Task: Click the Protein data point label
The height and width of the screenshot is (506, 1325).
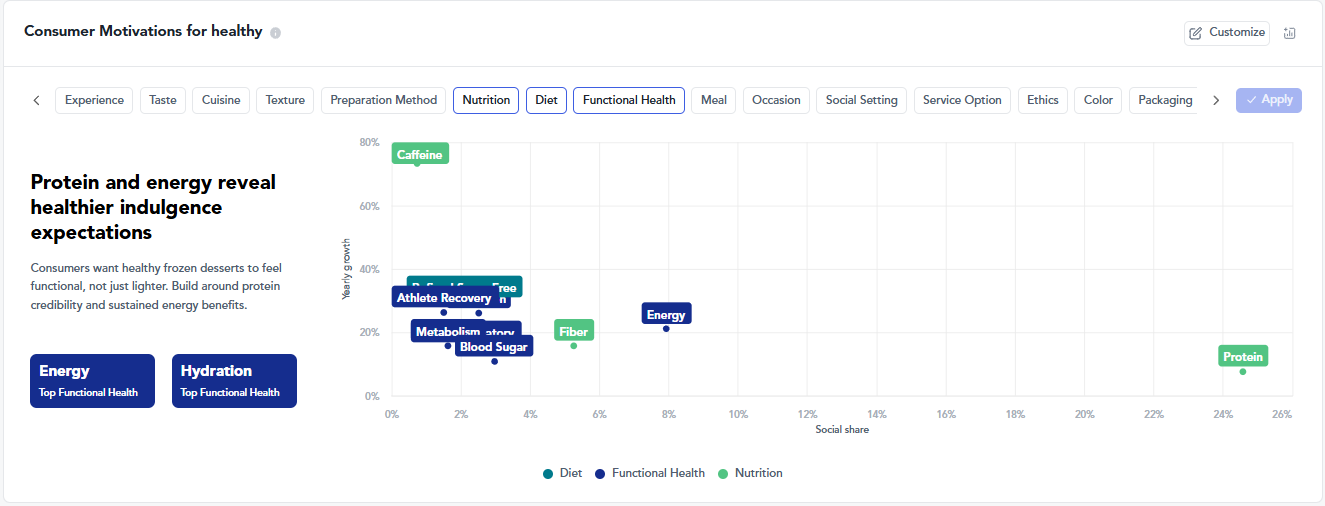Action: click(x=1243, y=356)
